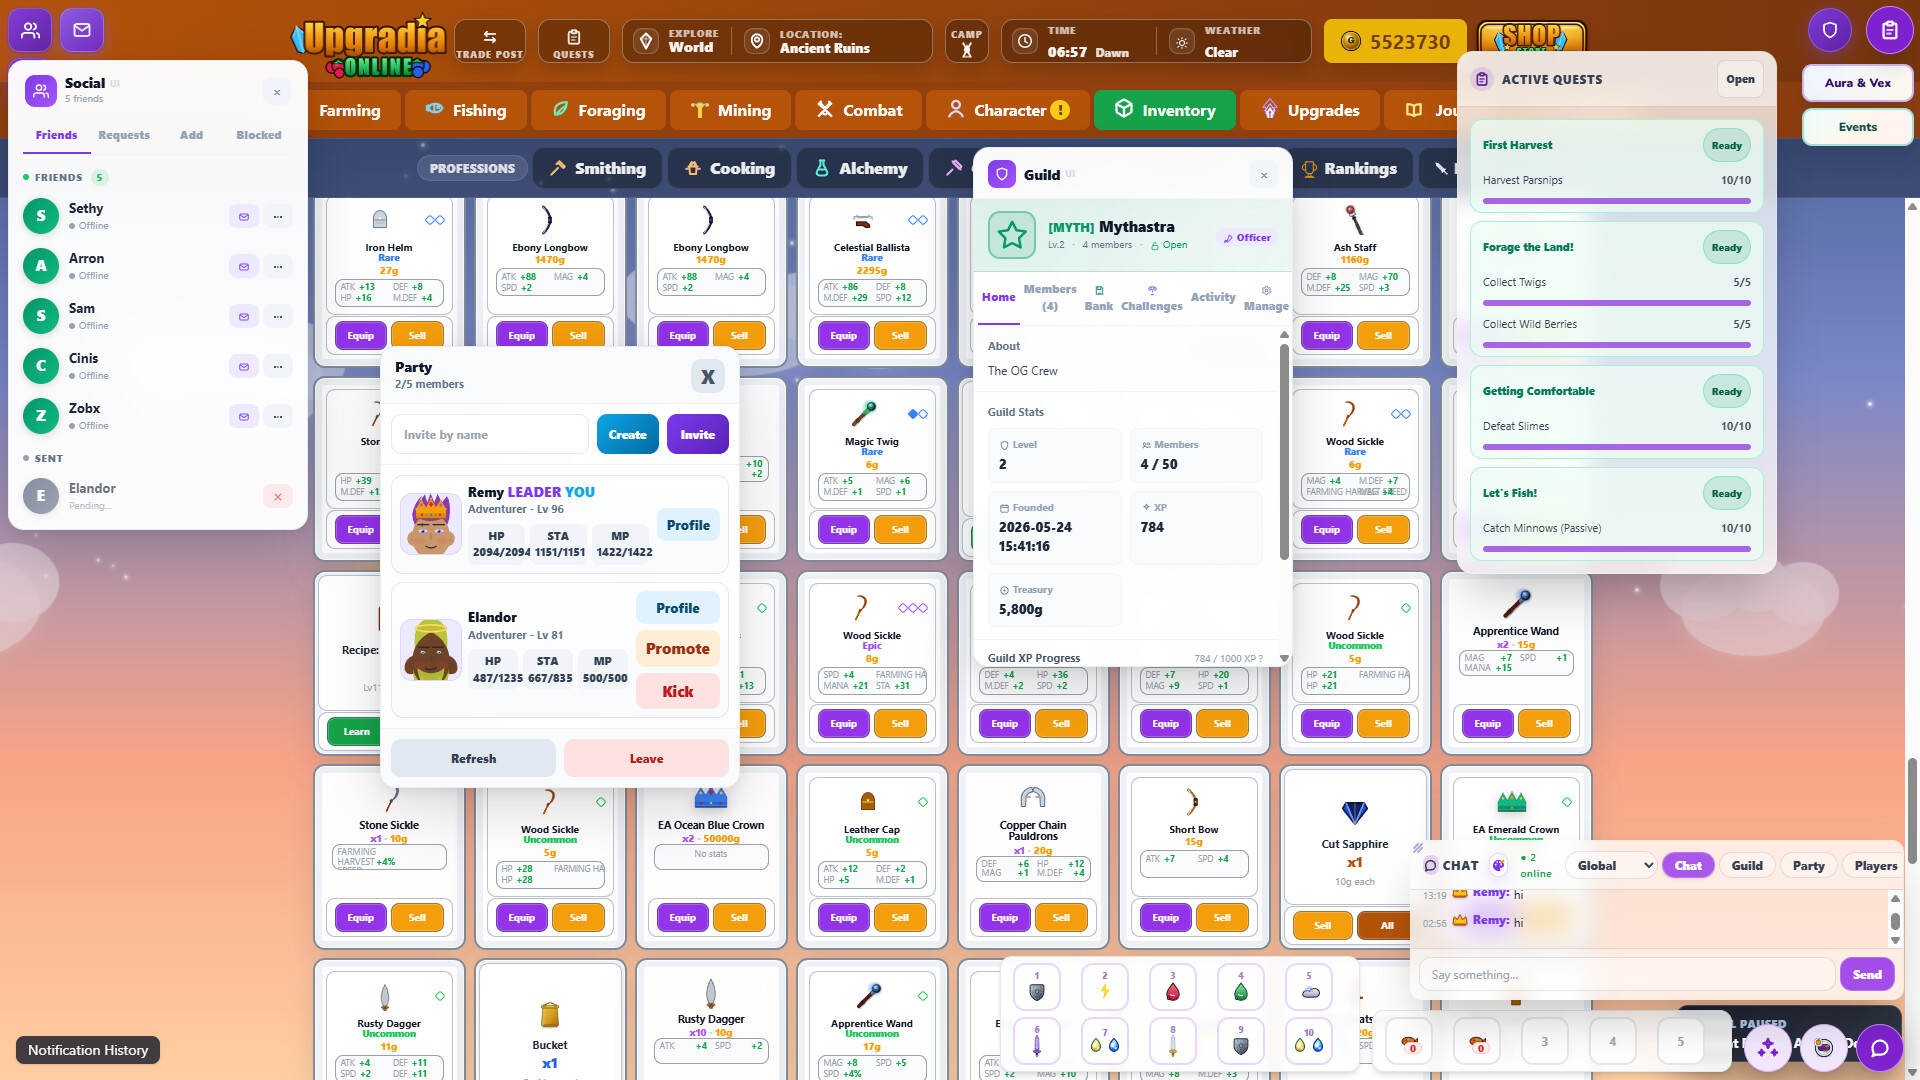Open the chat bubble button at bottom right
Screen dimensions: 1920x1080
point(1880,1047)
